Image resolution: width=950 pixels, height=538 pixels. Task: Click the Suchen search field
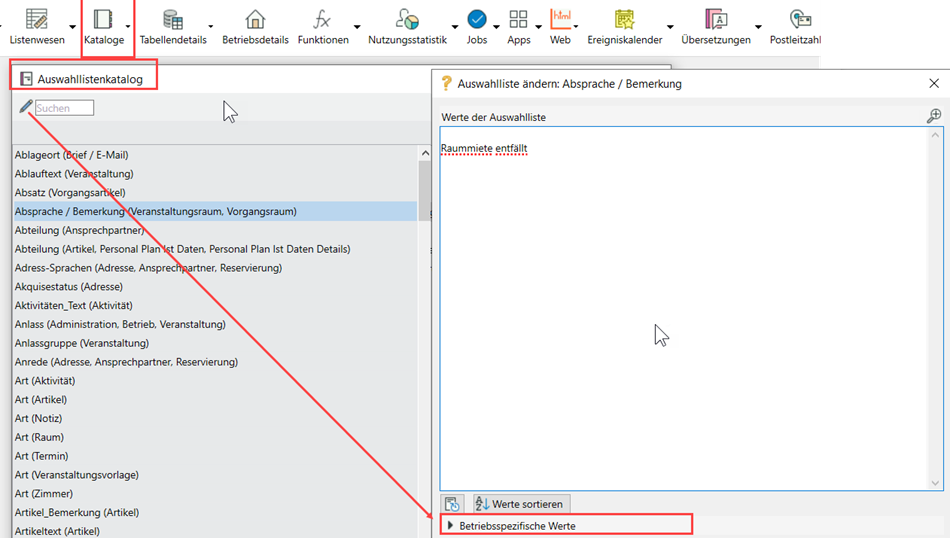[64, 107]
